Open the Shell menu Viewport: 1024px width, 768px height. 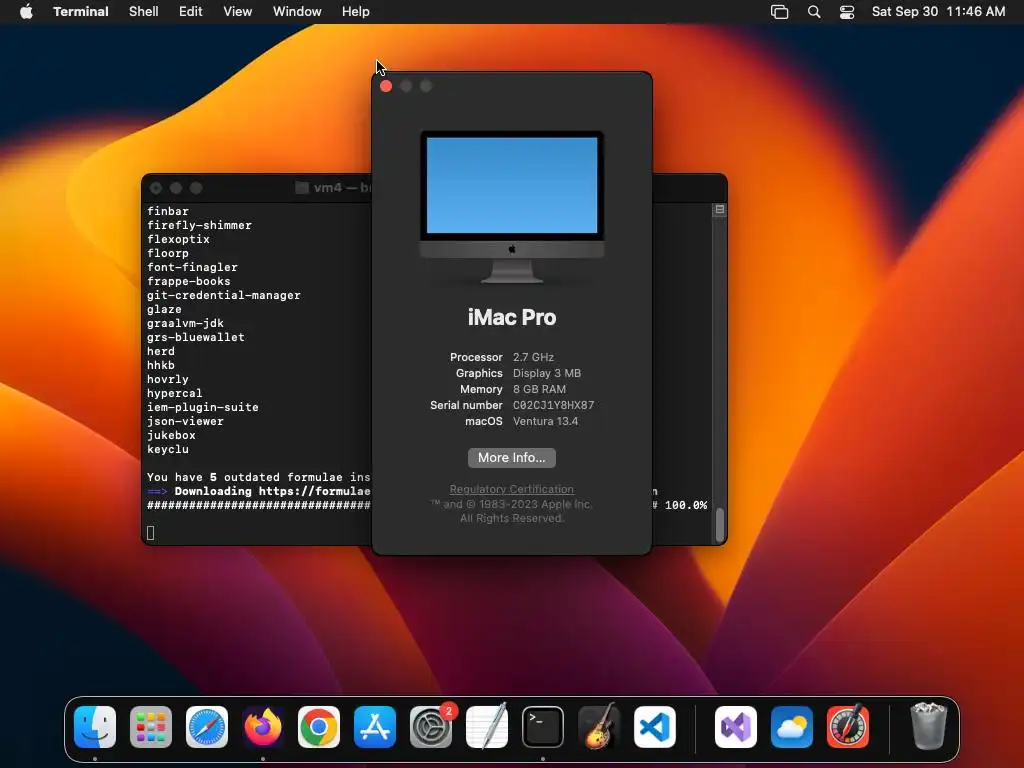(x=144, y=12)
